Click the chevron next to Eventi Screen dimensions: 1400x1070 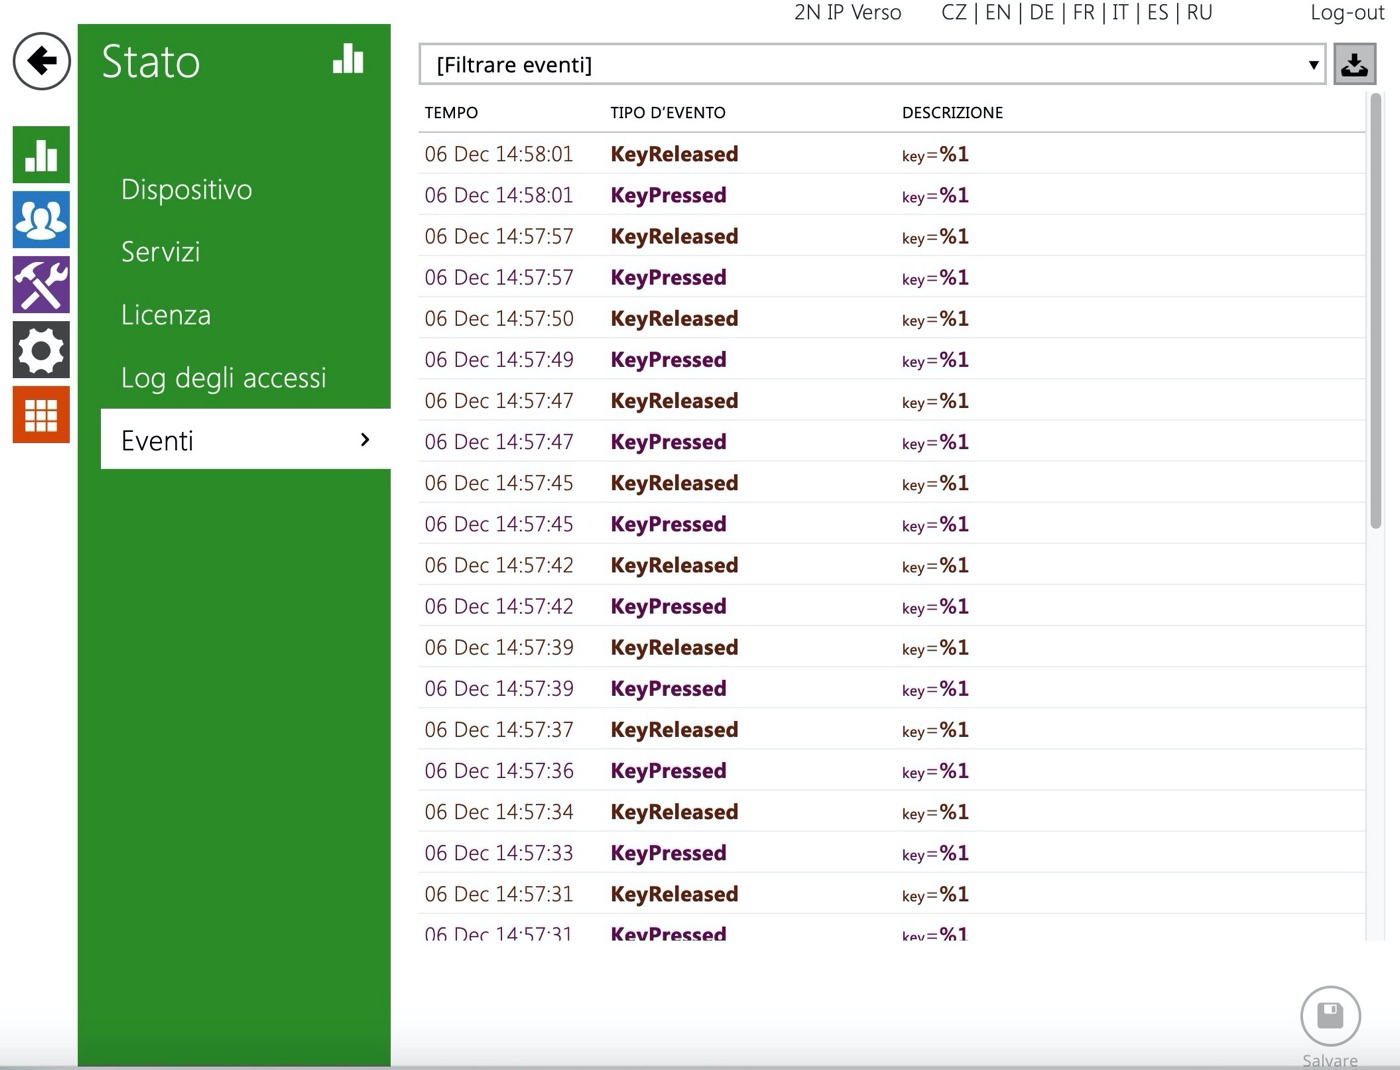click(365, 440)
